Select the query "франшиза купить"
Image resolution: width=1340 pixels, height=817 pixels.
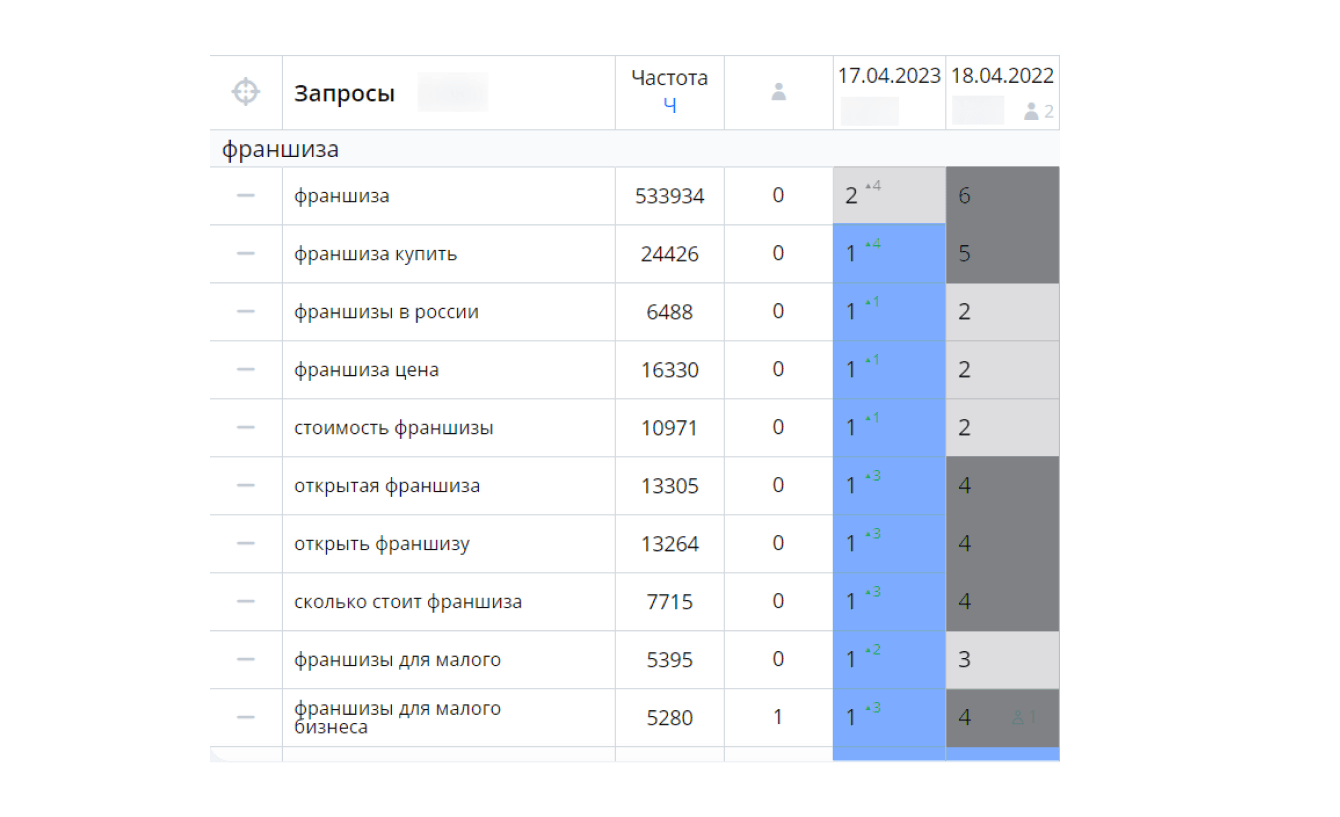point(375,254)
